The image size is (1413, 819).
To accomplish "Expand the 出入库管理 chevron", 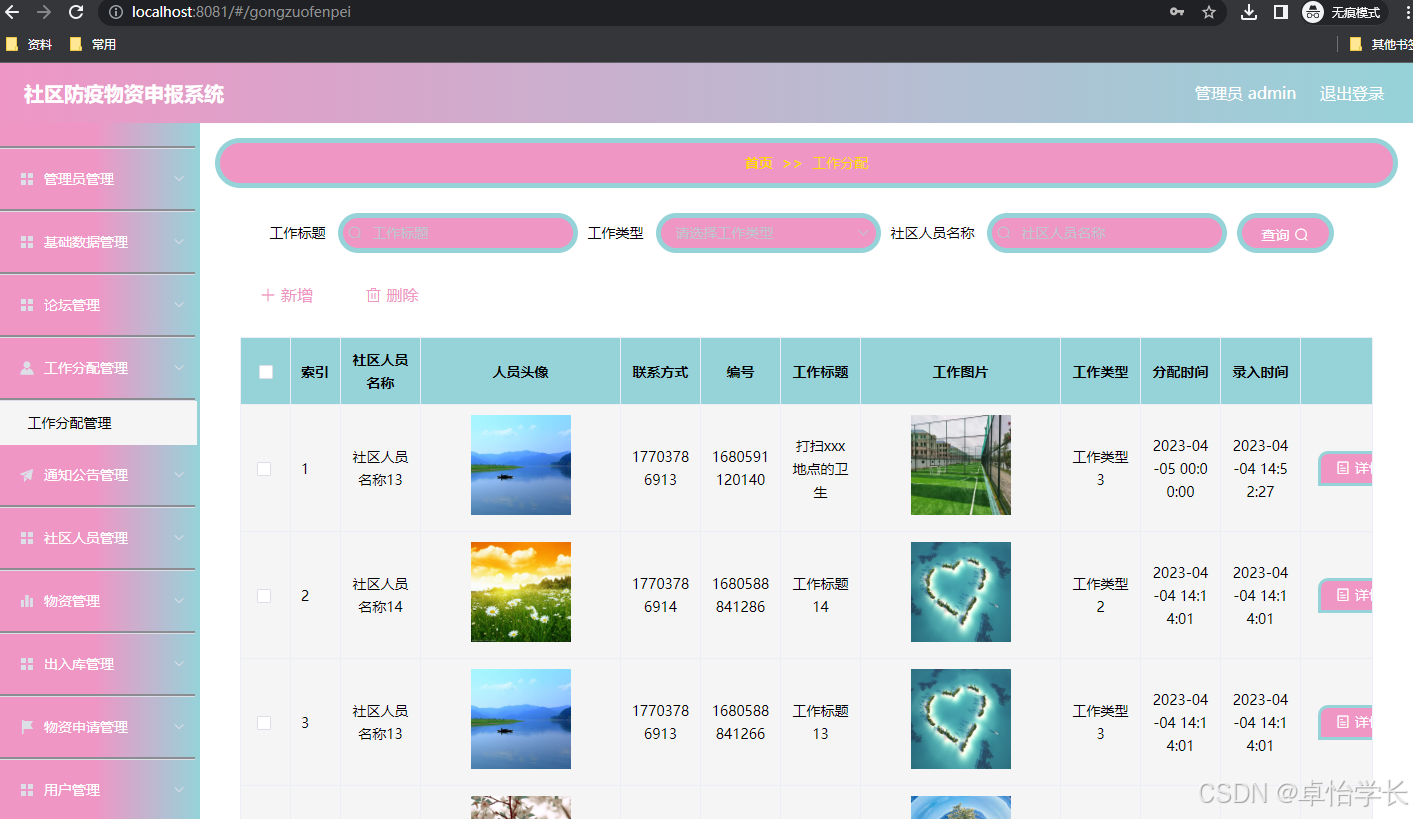I will (179, 664).
